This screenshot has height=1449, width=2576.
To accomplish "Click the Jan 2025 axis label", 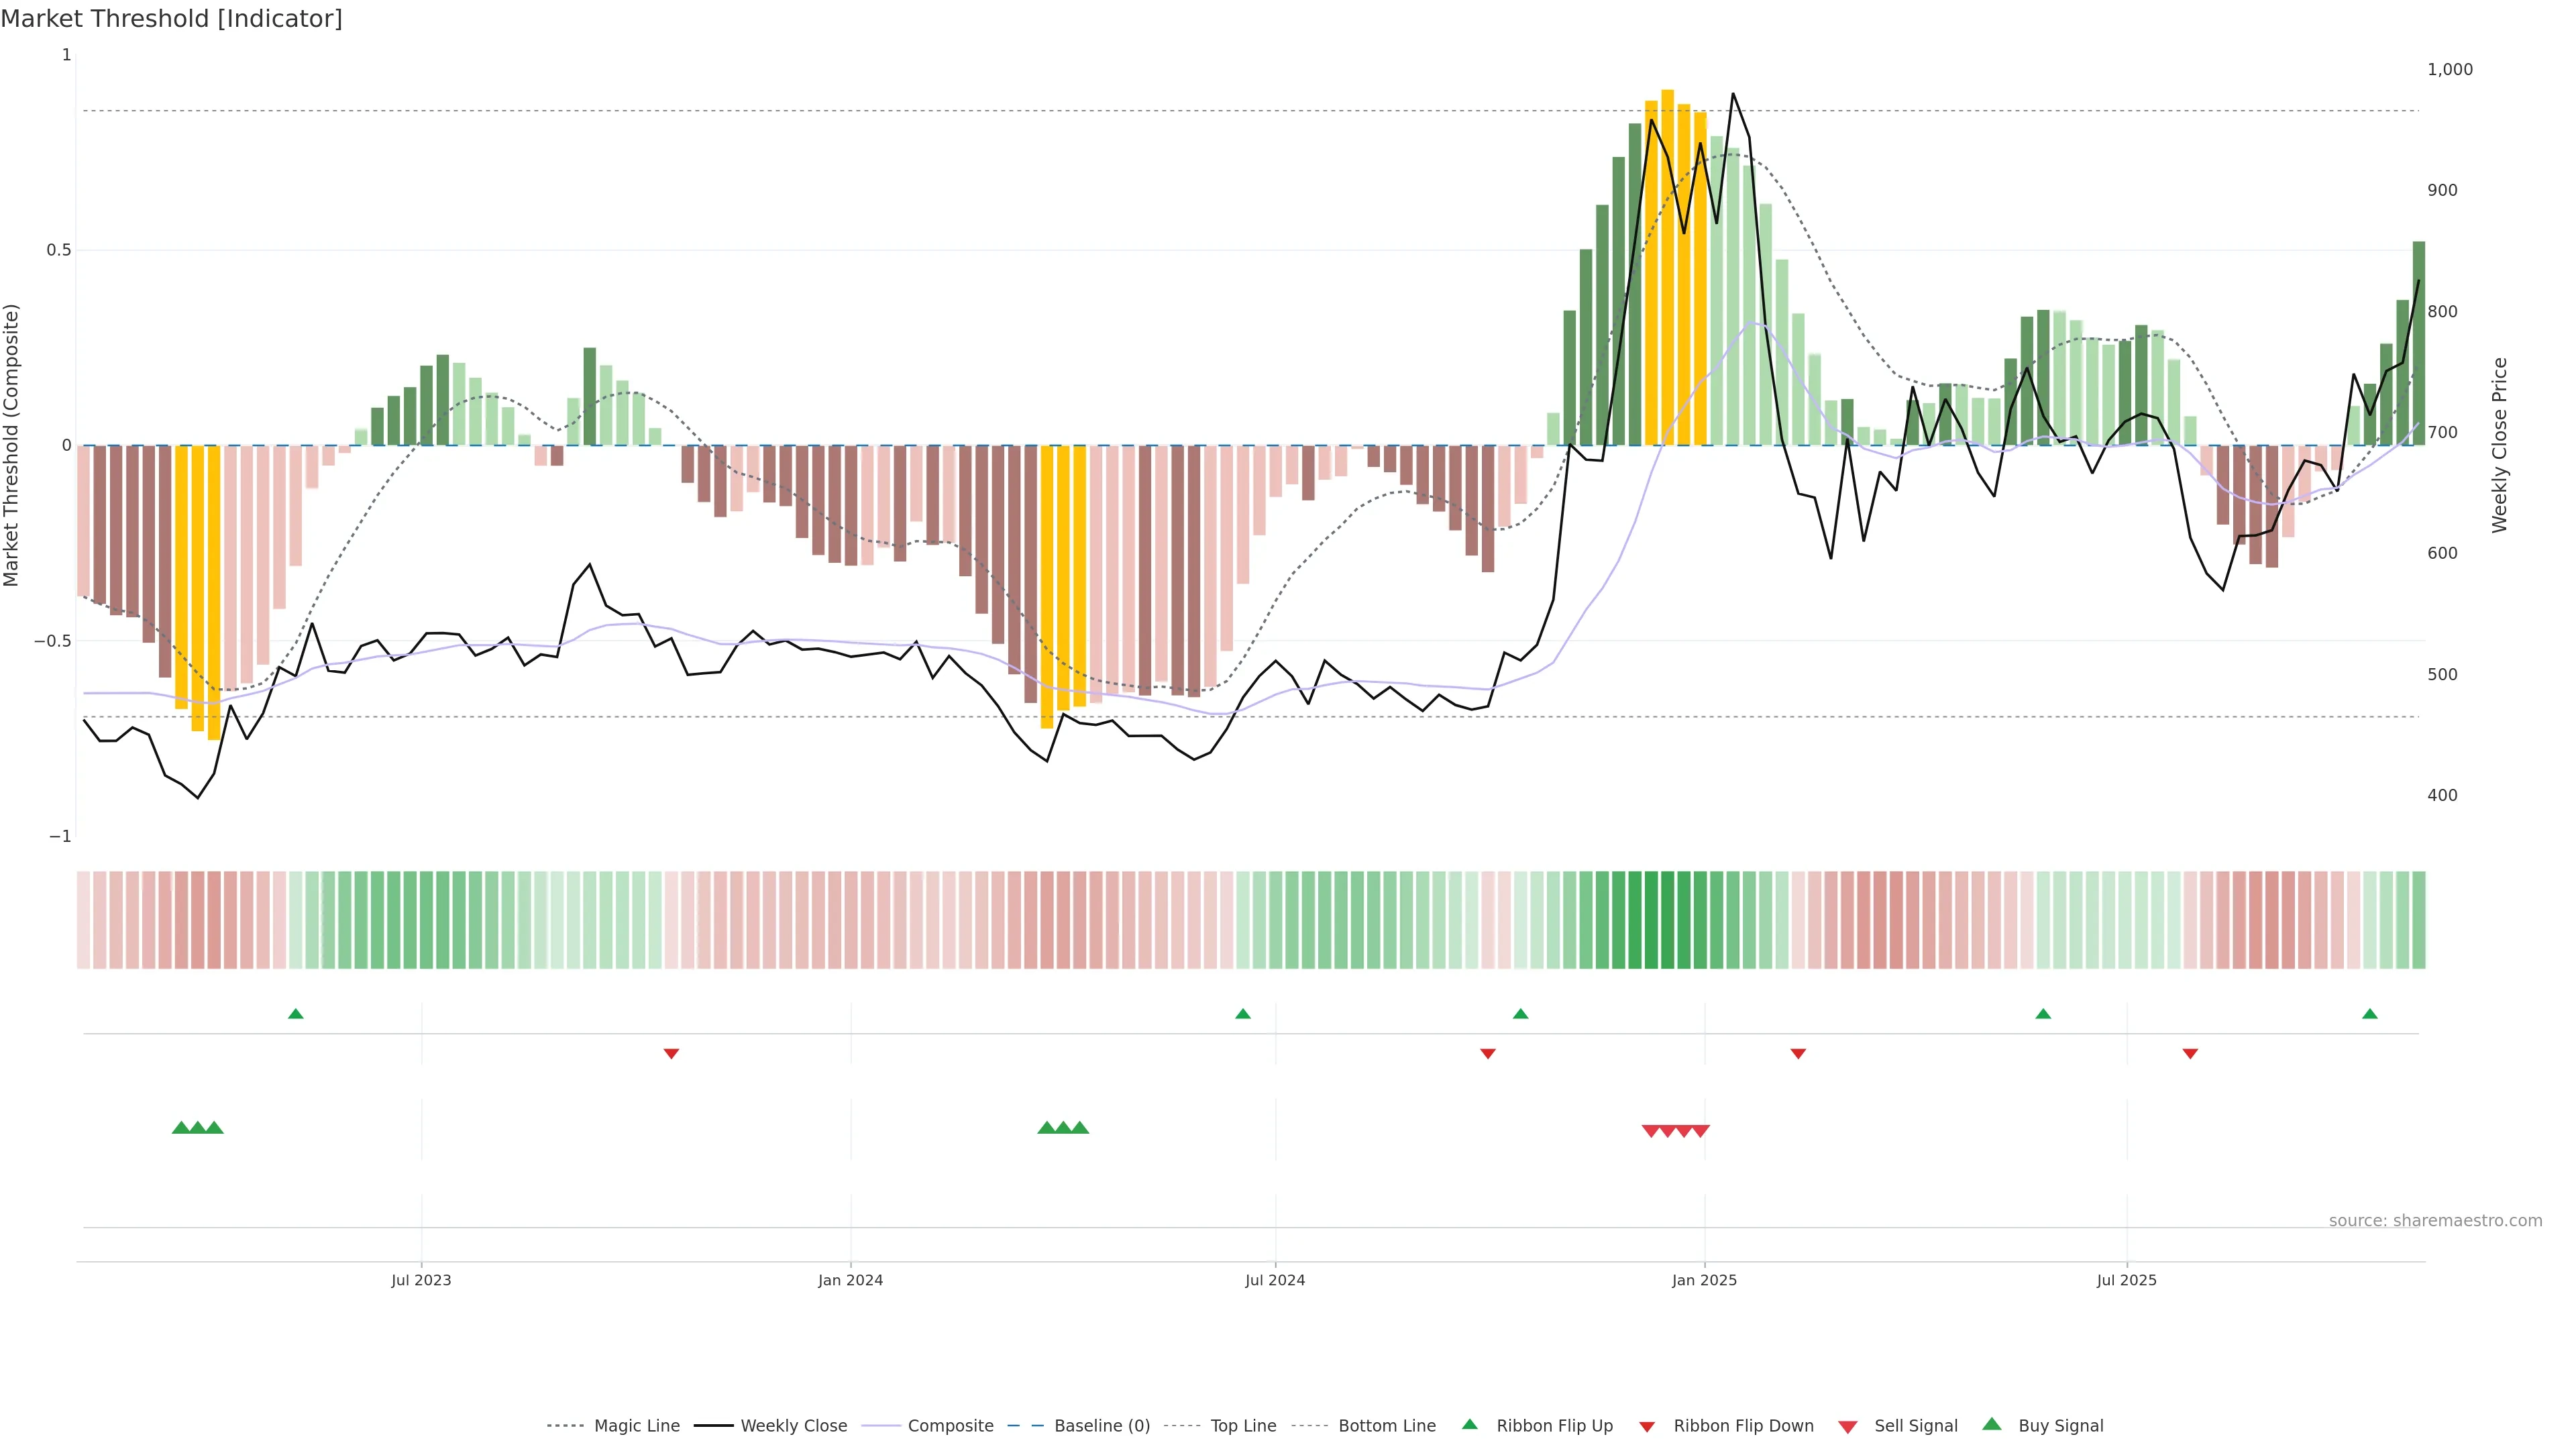I will pos(1704,1280).
